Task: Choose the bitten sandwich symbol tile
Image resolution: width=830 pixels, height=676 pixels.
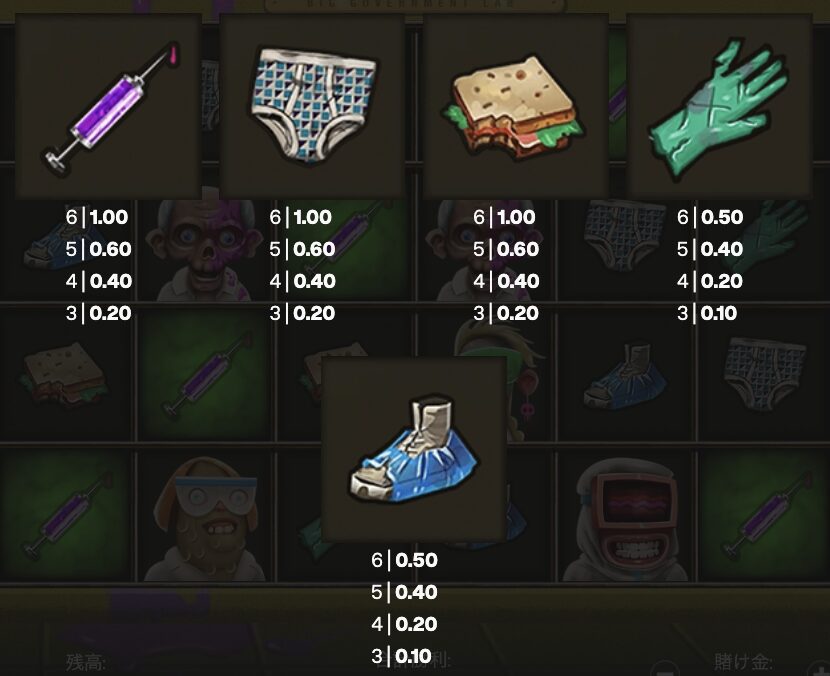Action: 516,106
